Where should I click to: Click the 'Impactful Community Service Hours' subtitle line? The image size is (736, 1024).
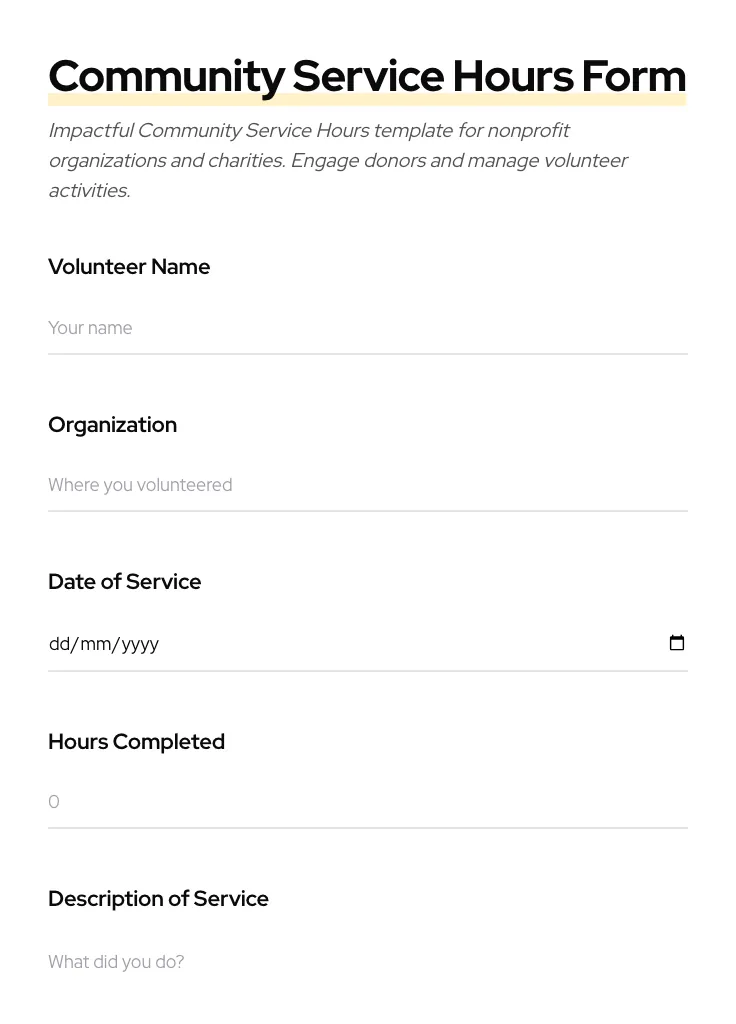click(x=308, y=131)
